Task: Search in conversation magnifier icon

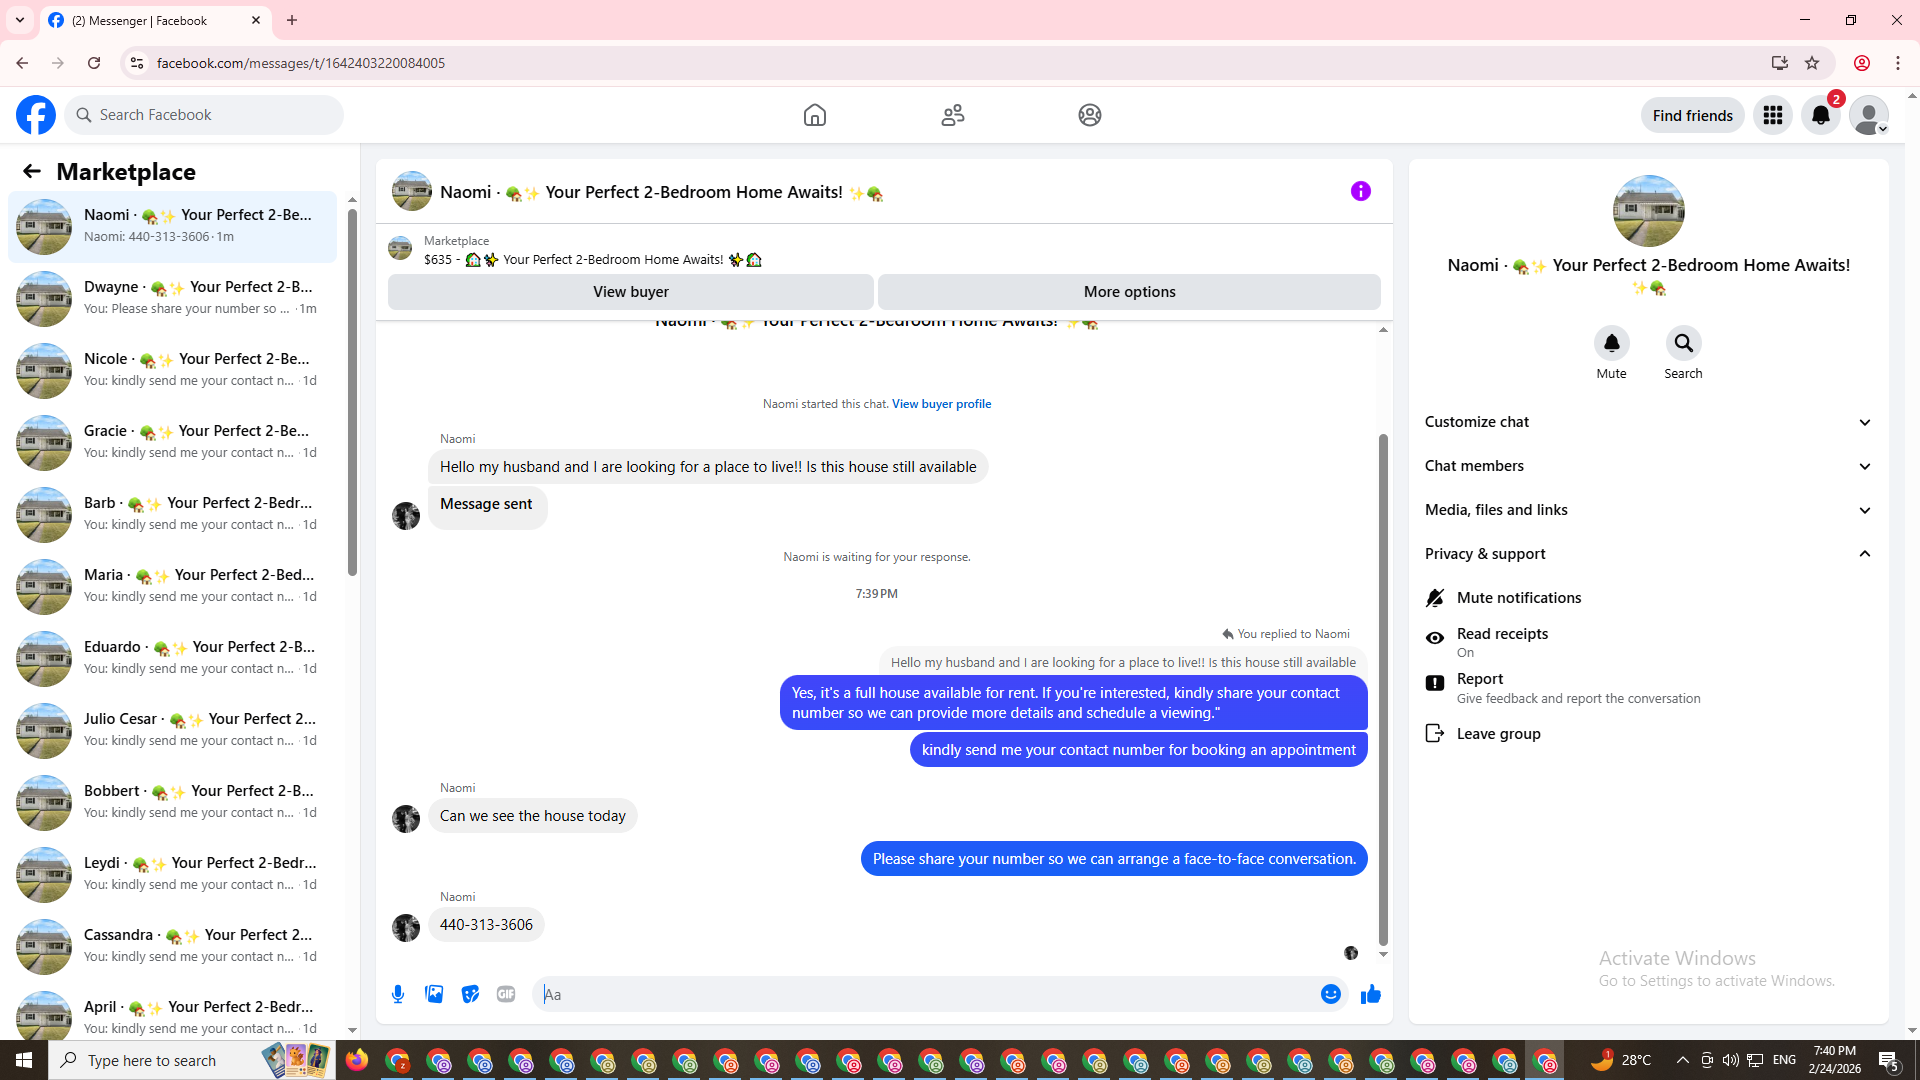Action: tap(1683, 344)
